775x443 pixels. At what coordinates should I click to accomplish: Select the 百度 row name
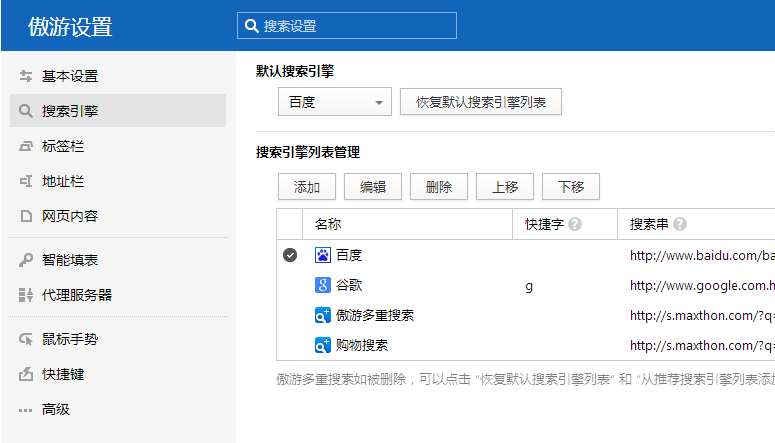349,255
